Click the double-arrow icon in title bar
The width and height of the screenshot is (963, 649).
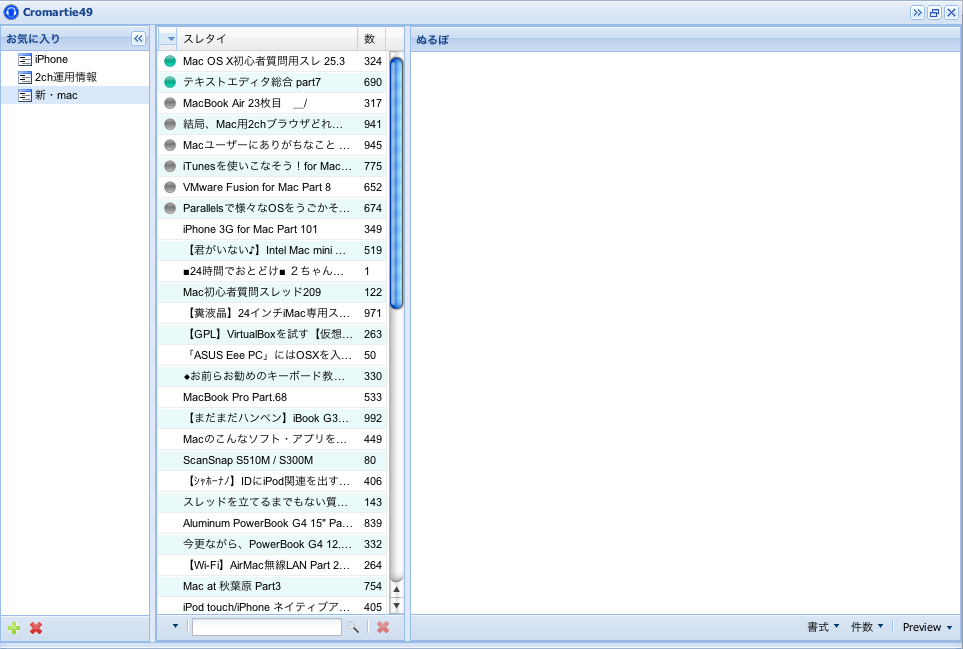(x=917, y=12)
